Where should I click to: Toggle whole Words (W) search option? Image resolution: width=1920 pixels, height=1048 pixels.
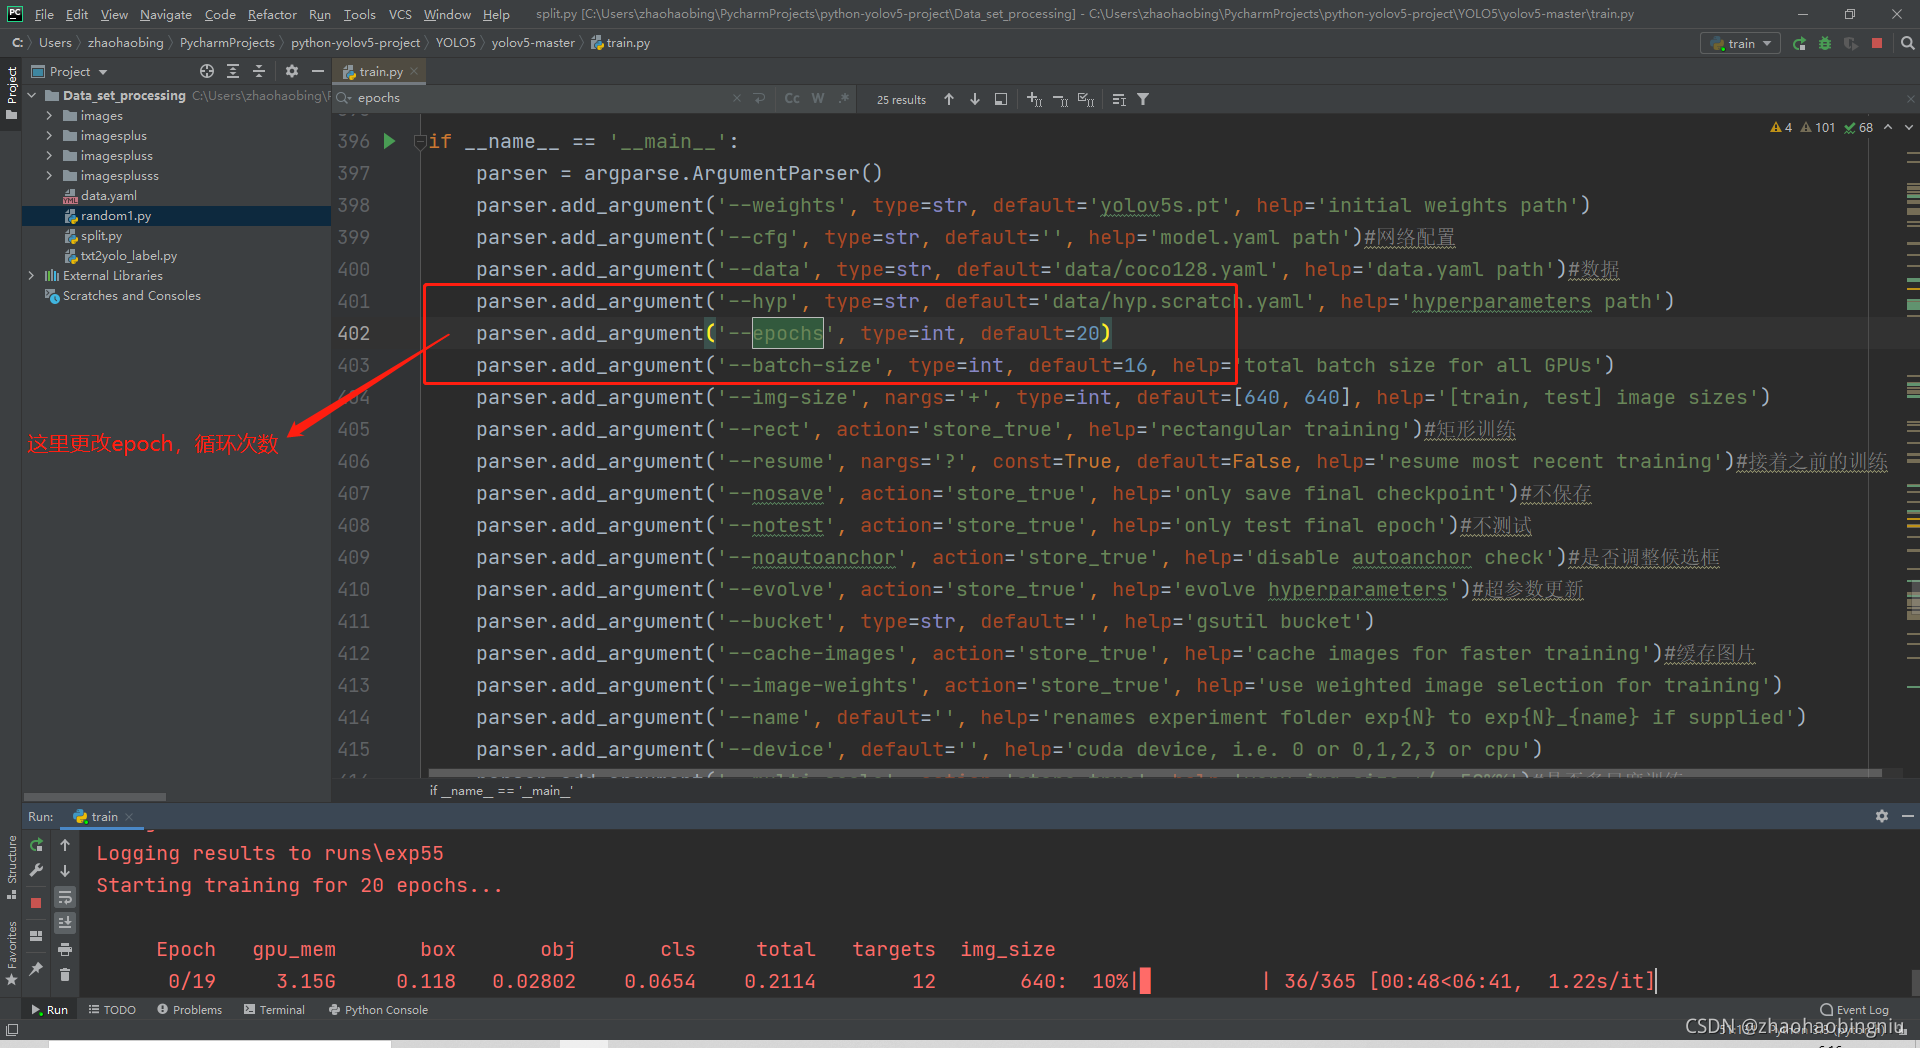[x=818, y=99]
